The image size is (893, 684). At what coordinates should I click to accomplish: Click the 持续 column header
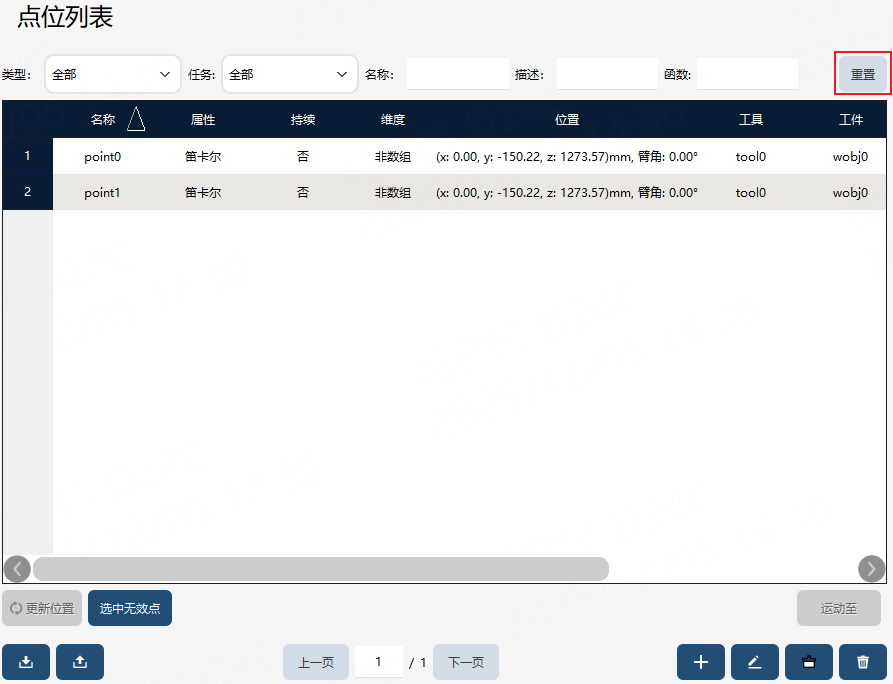303,120
